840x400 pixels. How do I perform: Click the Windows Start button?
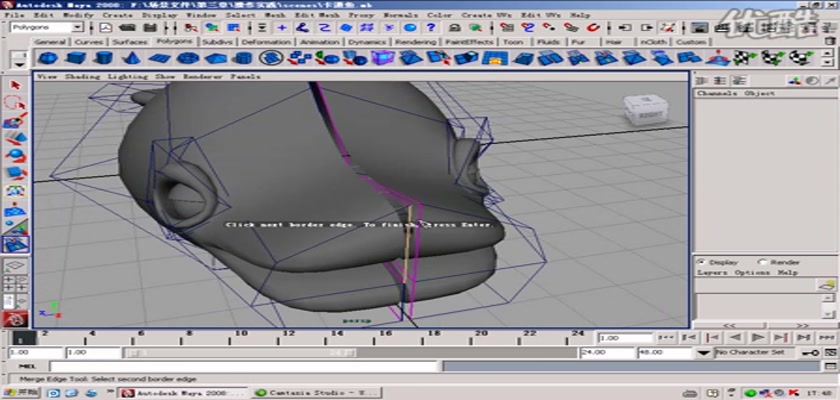tap(20, 393)
